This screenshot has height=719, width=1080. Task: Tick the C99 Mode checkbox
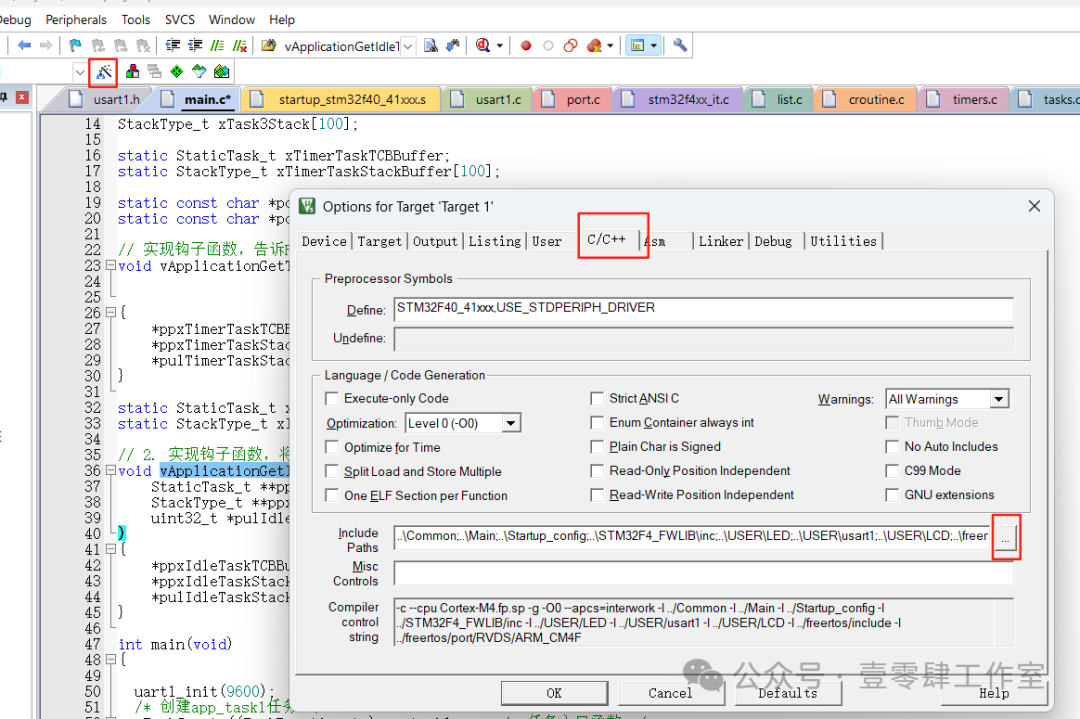[x=892, y=470]
